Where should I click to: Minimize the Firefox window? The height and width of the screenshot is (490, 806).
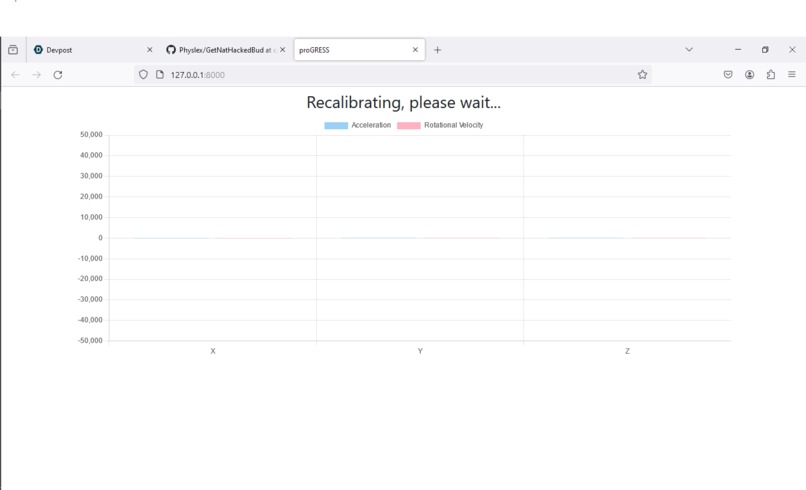pos(738,50)
